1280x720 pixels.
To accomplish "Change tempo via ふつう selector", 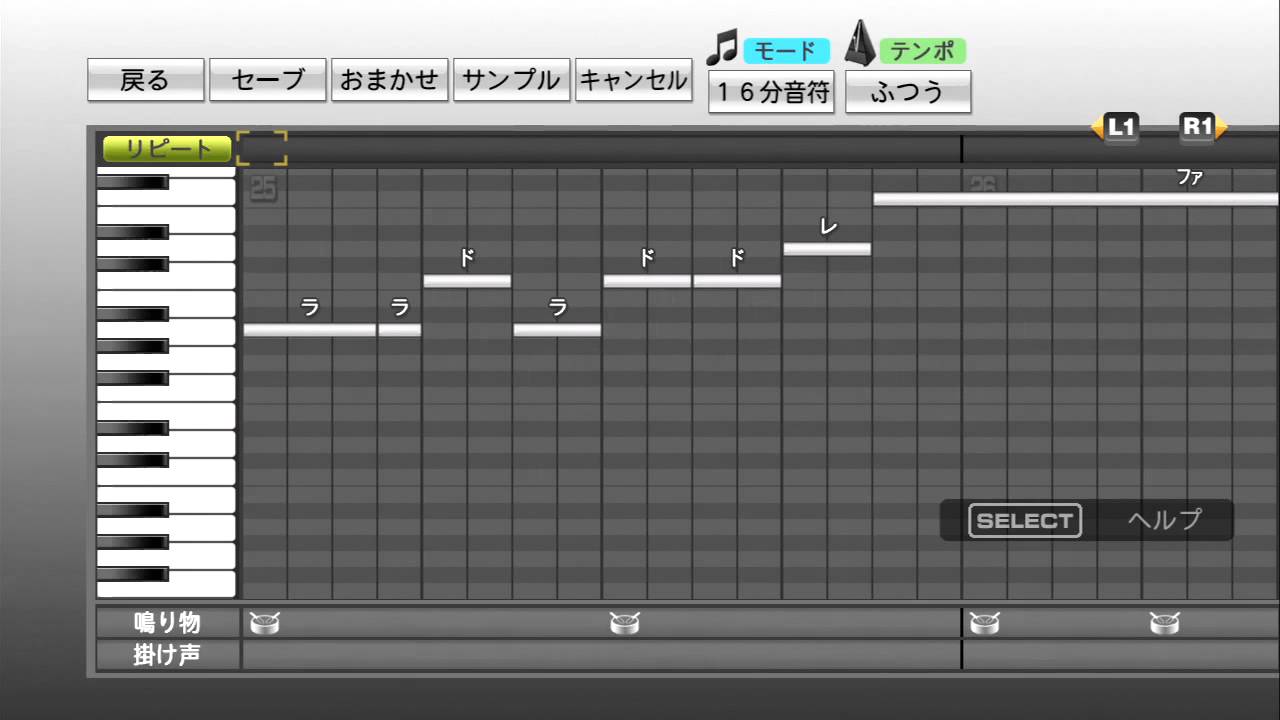I will click(x=908, y=92).
